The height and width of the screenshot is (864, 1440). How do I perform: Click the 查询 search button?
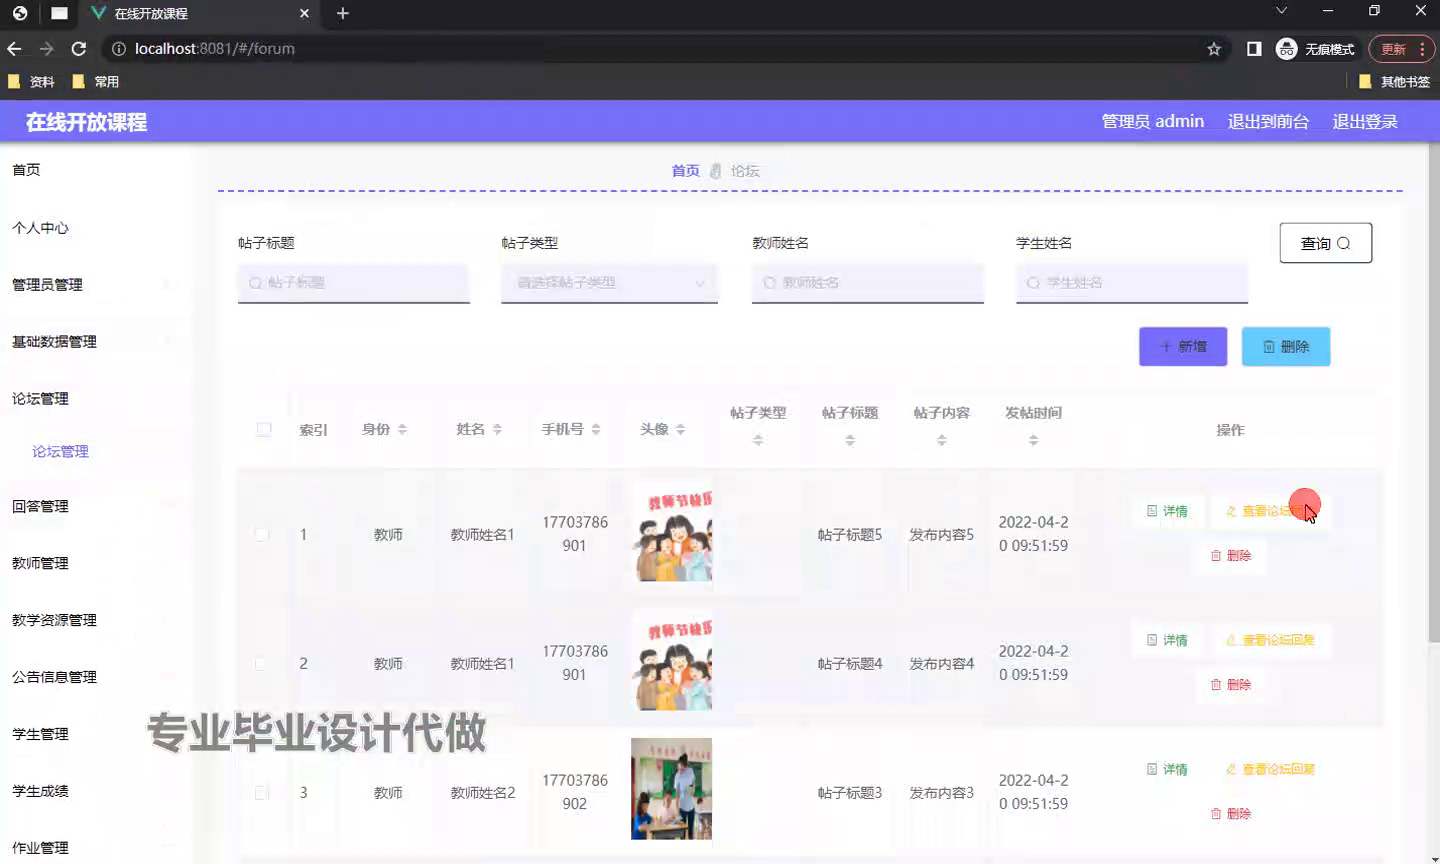[x=1326, y=243]
